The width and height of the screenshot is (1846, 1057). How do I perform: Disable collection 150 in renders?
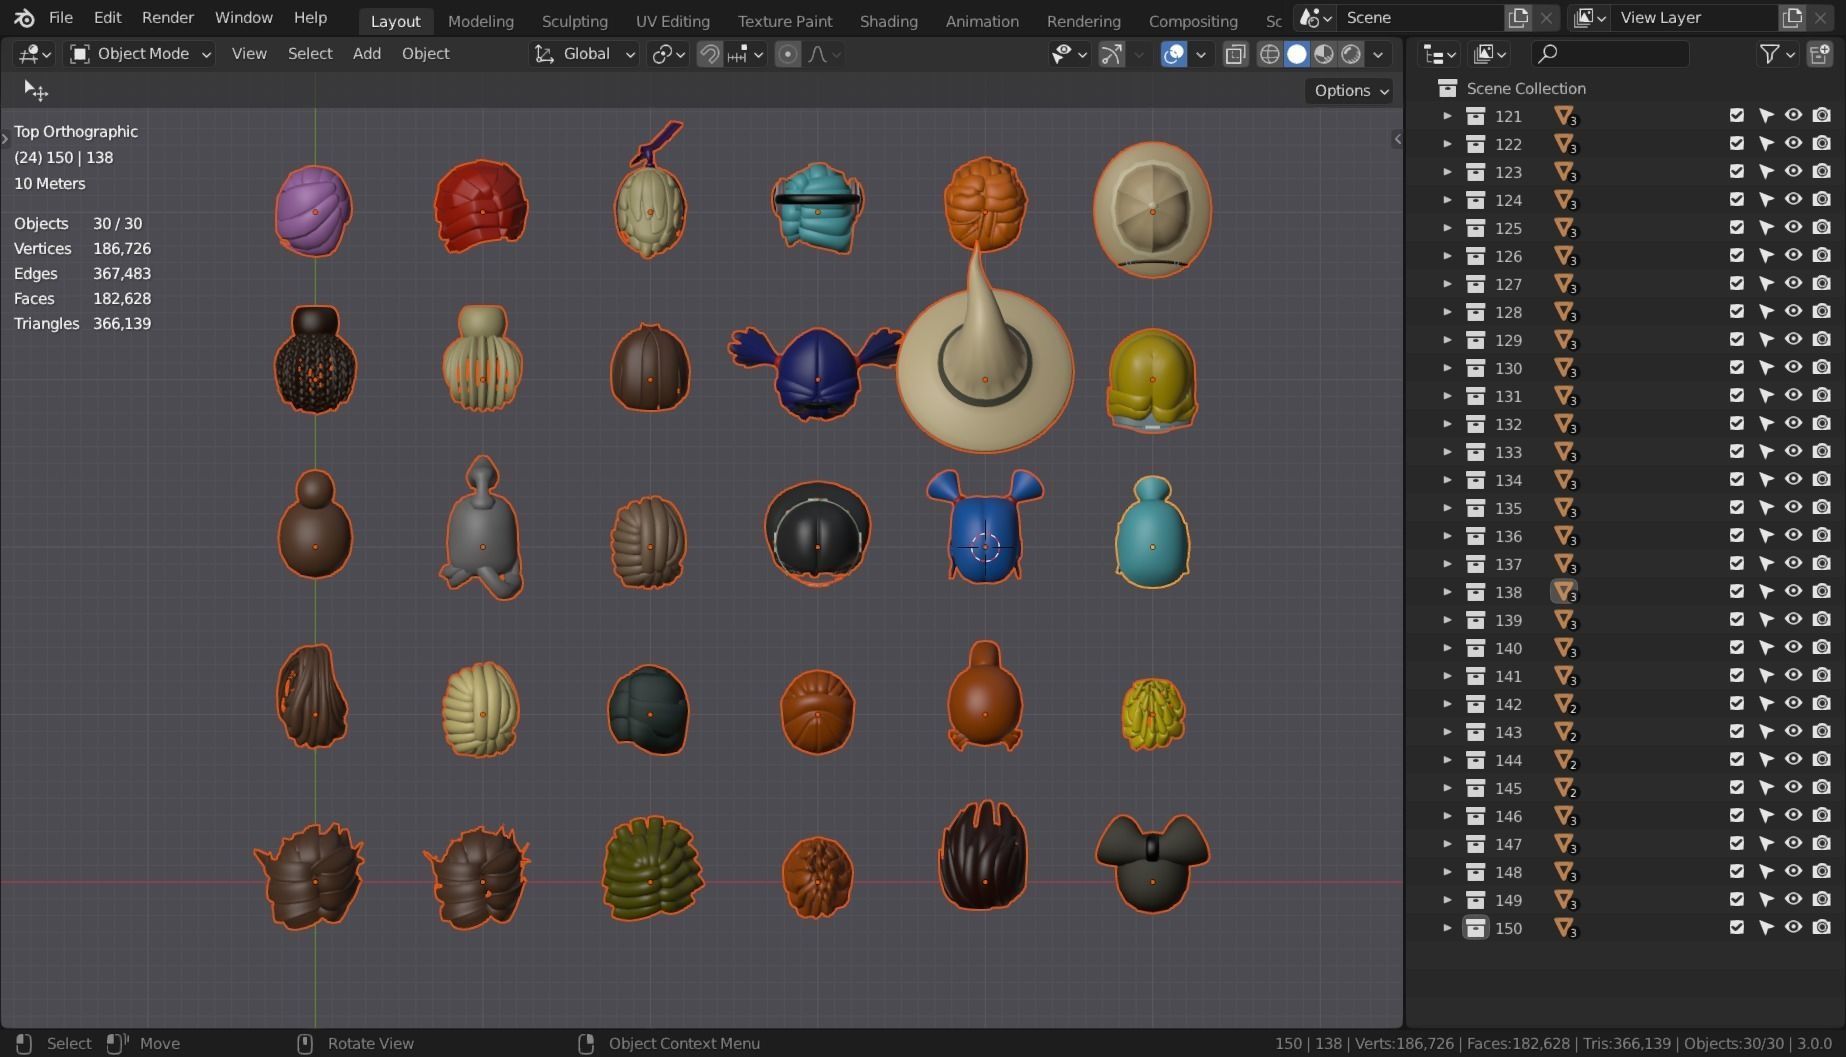click(x=1820, y=928)
